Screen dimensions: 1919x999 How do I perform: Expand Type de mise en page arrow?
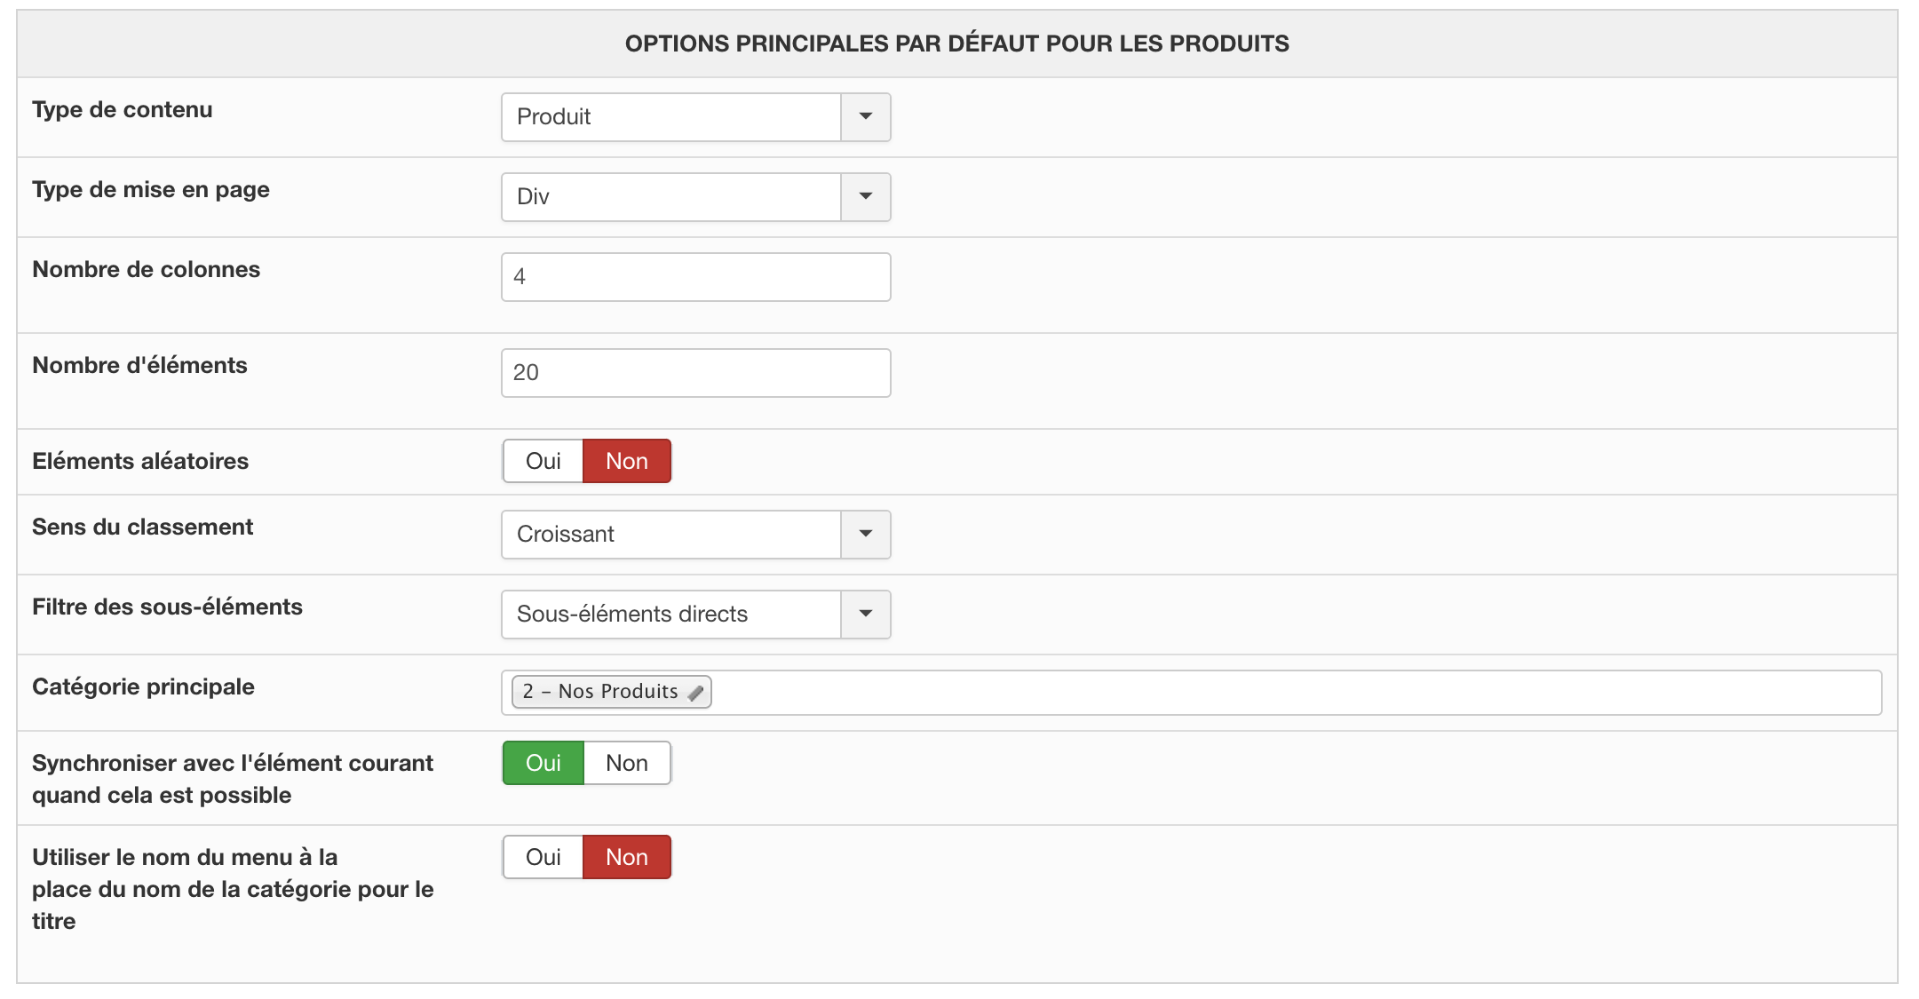[x=865, y=197]
